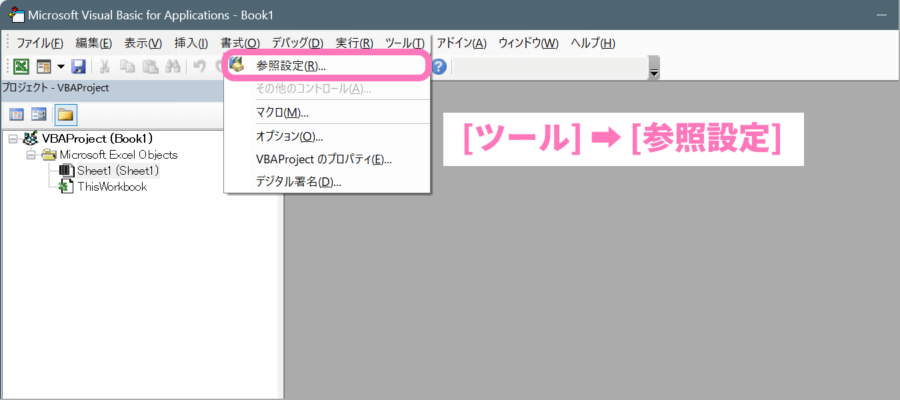
Task: Click the Save floppy disk icon
Action: click(78, 67)
